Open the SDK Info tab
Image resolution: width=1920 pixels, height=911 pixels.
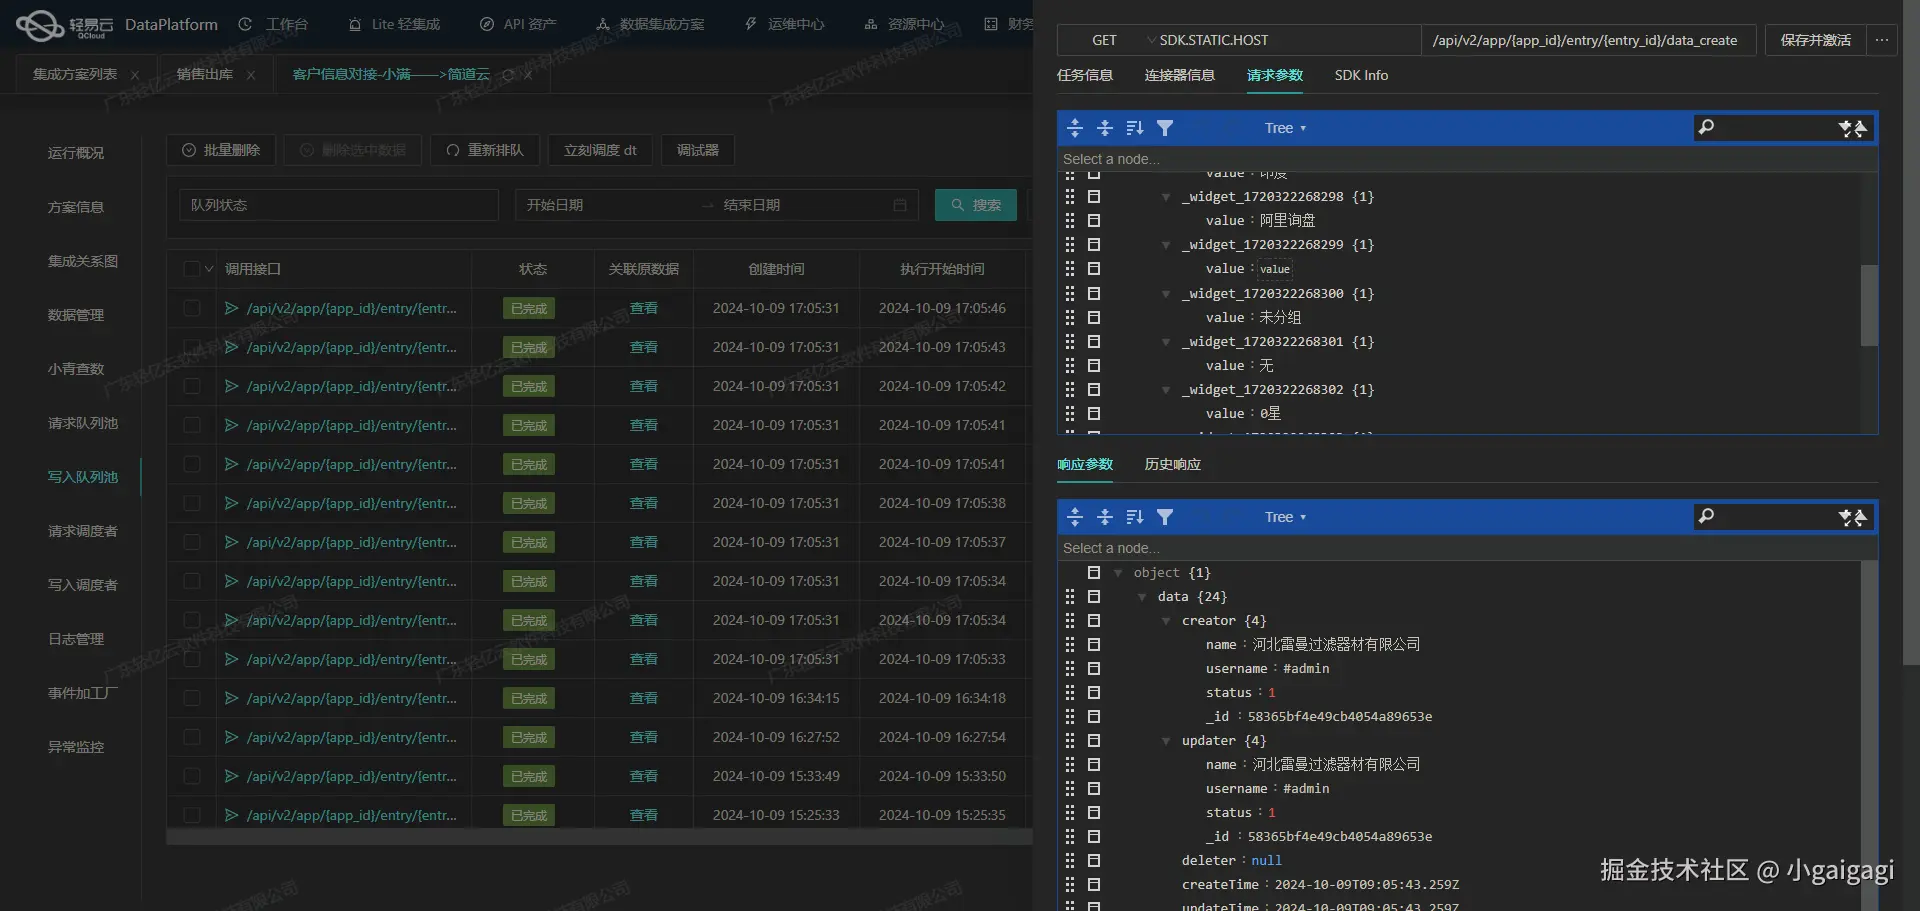tap(1361, 75)
